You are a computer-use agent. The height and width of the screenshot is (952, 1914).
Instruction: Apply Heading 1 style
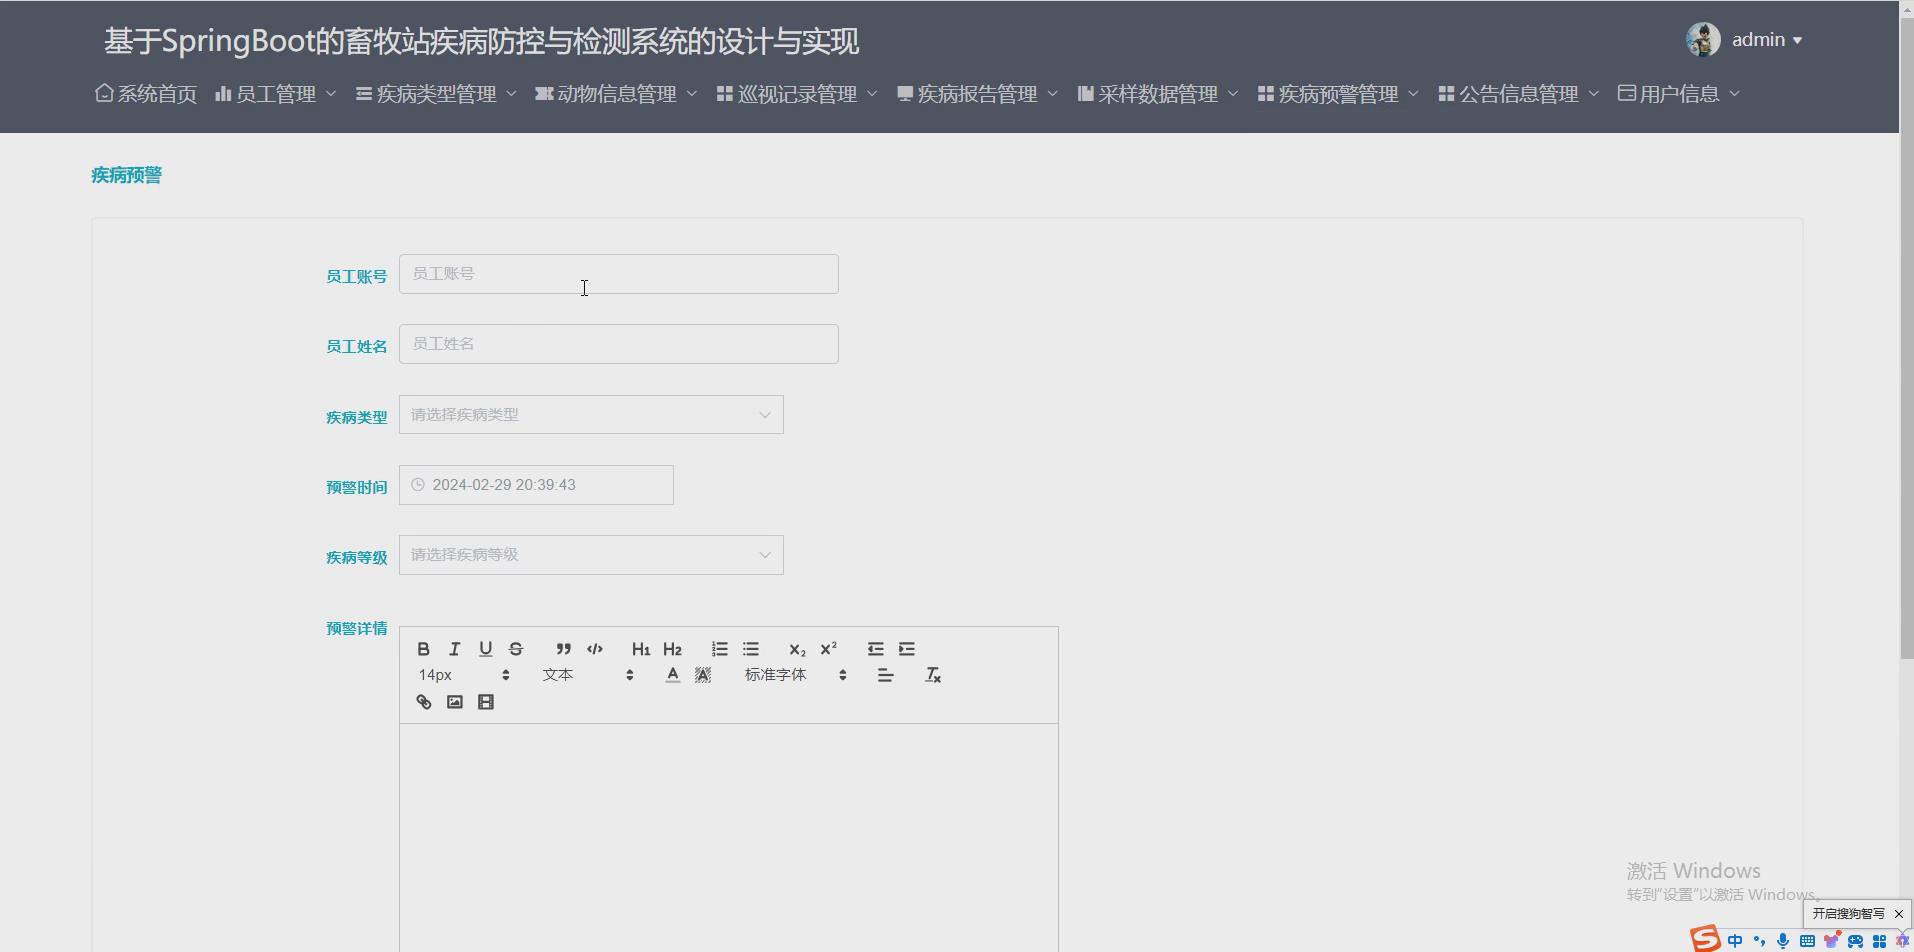(x=640, y=648)
